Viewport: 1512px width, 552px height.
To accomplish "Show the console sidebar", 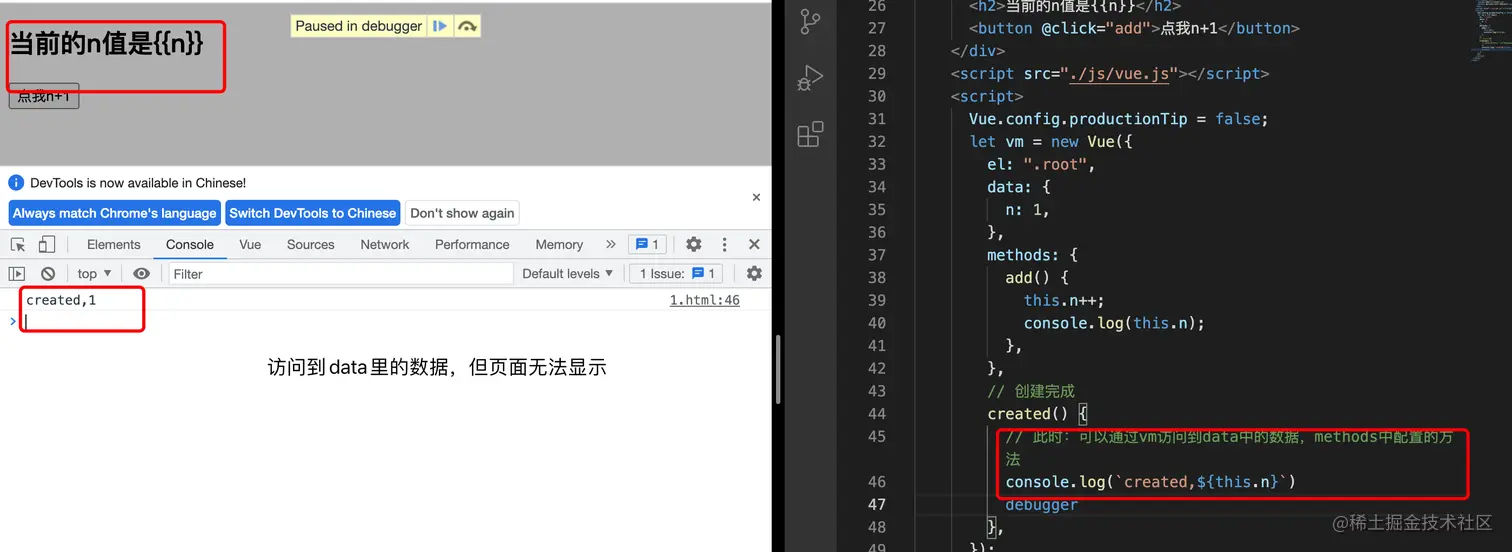I will point(17,273).
